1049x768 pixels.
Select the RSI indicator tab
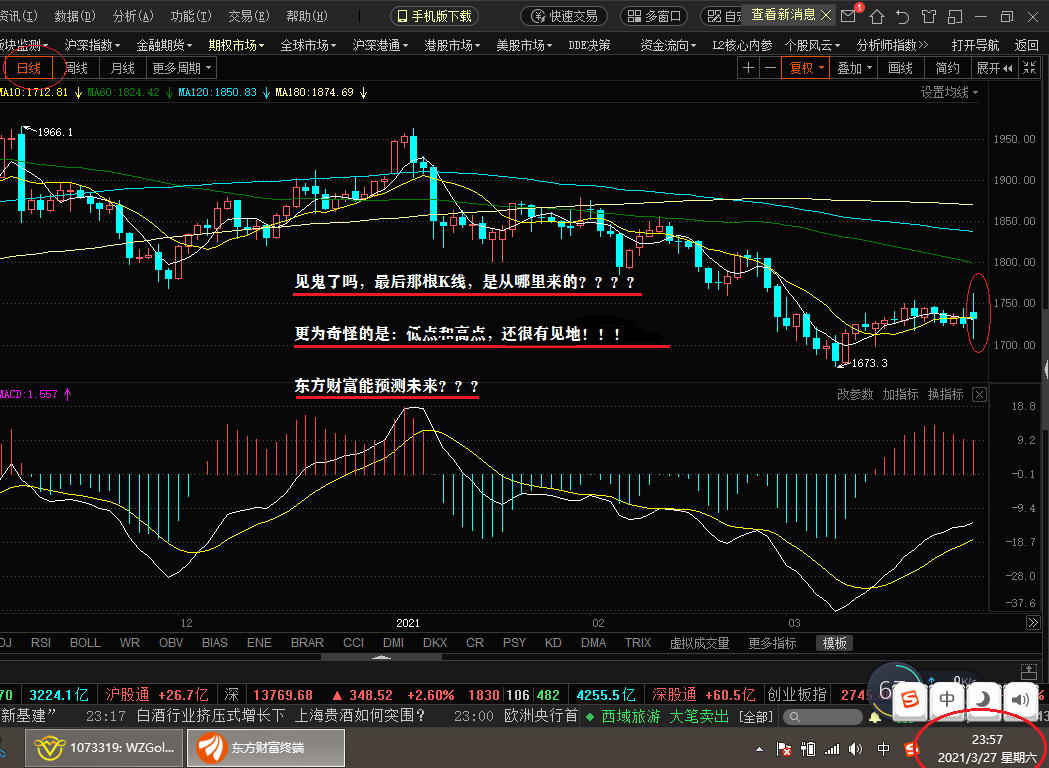click(41, 642)
